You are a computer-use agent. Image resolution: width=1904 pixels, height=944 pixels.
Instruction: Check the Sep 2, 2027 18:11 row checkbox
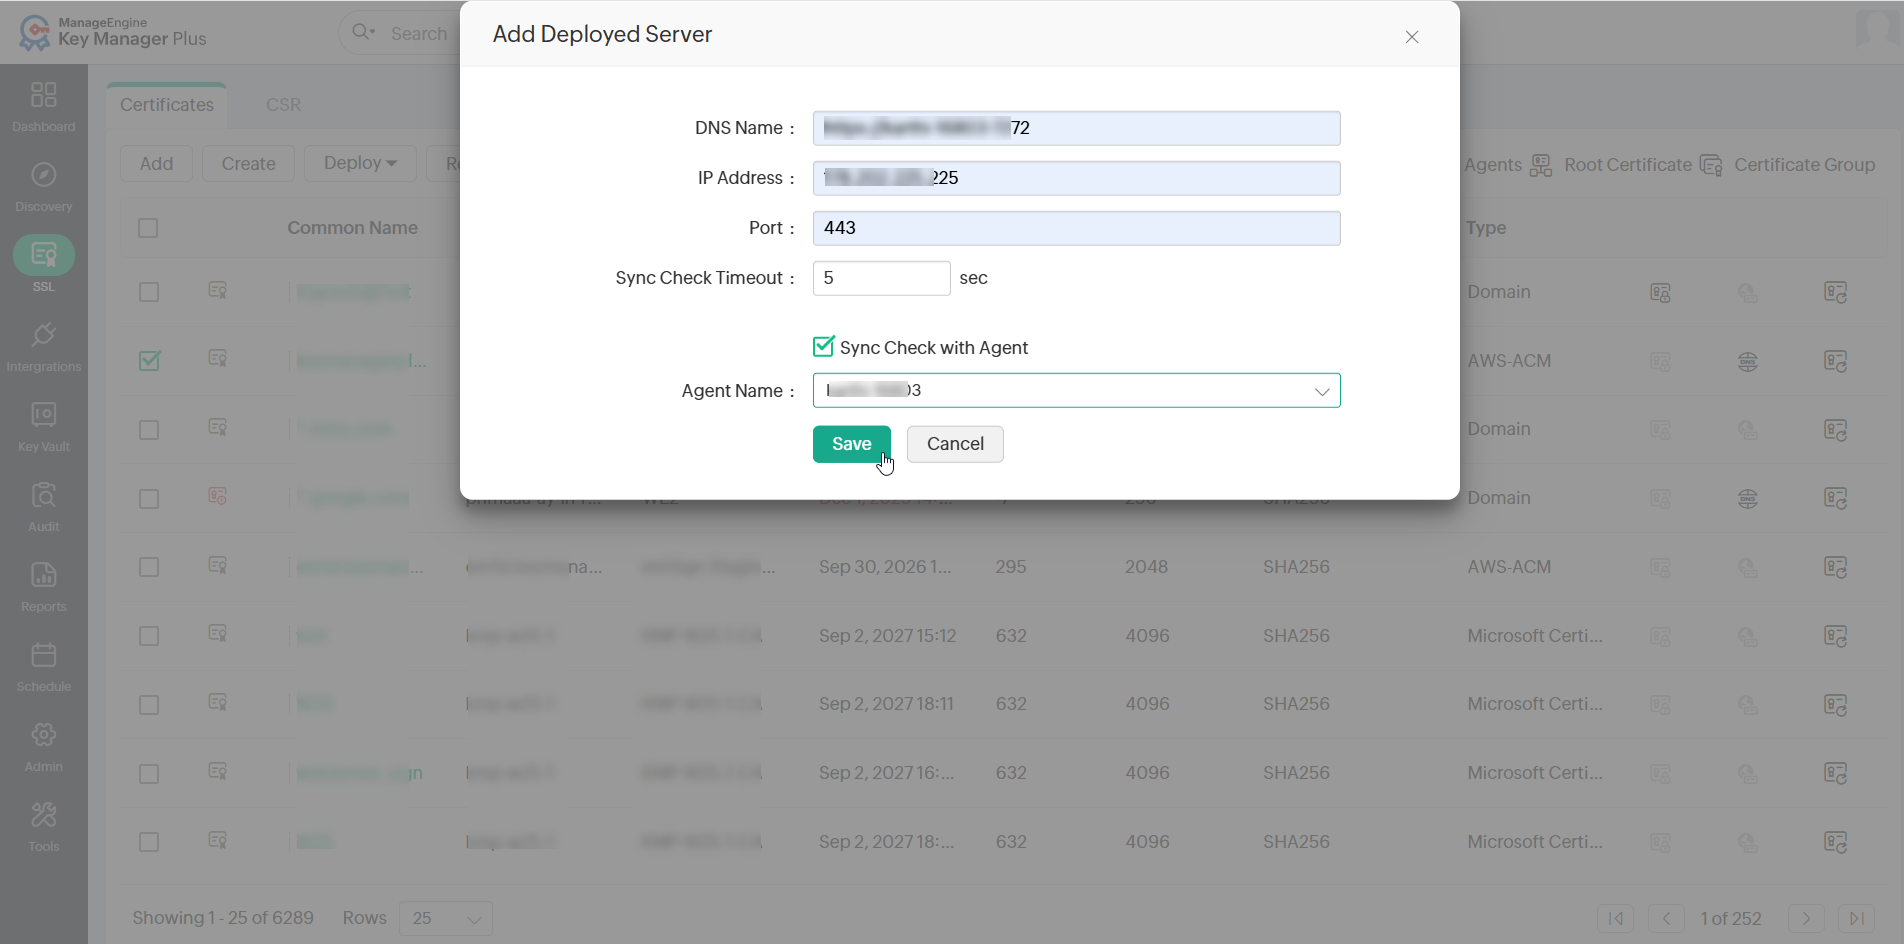click(149, 705)
